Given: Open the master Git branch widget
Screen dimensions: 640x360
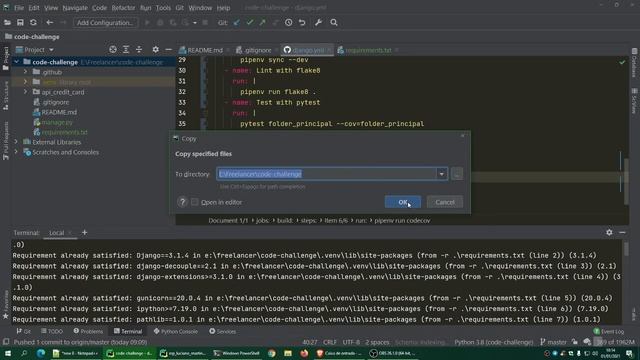Looking at the screenshot, I should tap(553, 342).
